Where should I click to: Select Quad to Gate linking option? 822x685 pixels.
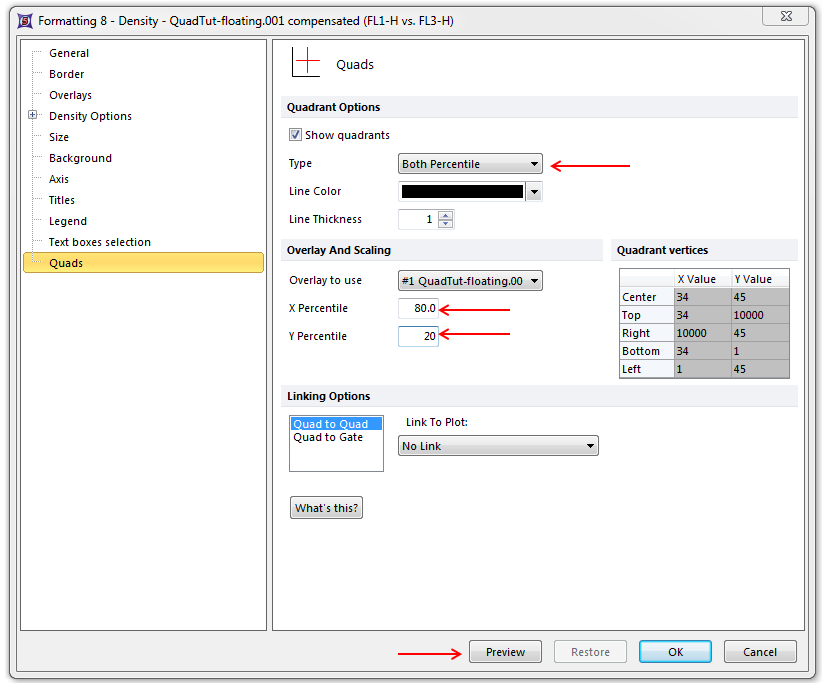tap(328, 437)
